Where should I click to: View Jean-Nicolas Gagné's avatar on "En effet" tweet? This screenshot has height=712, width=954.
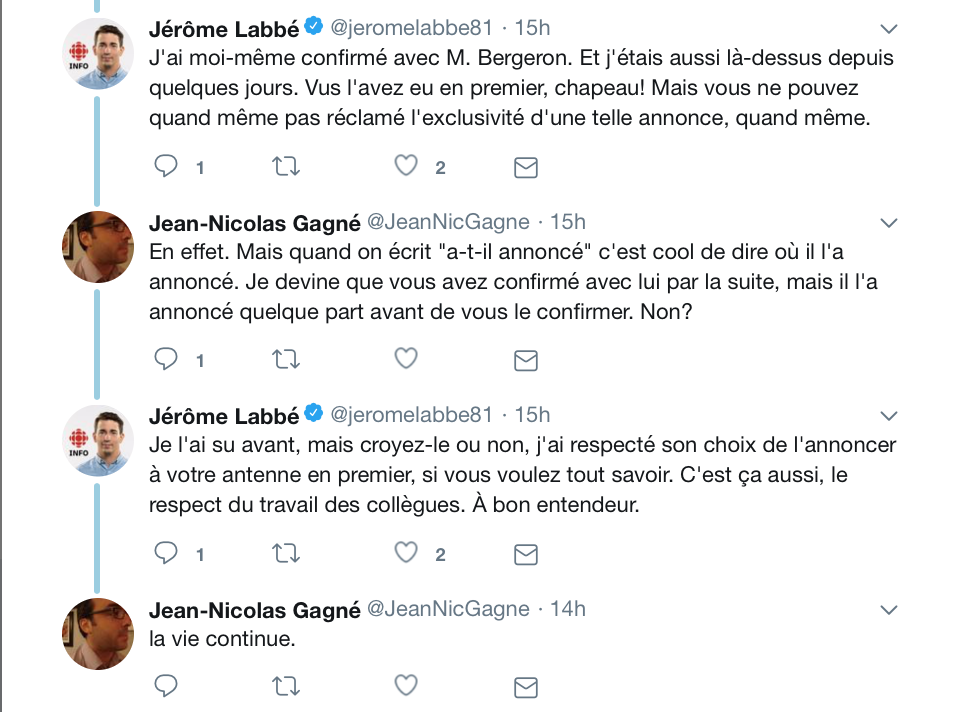coord(98,246)
